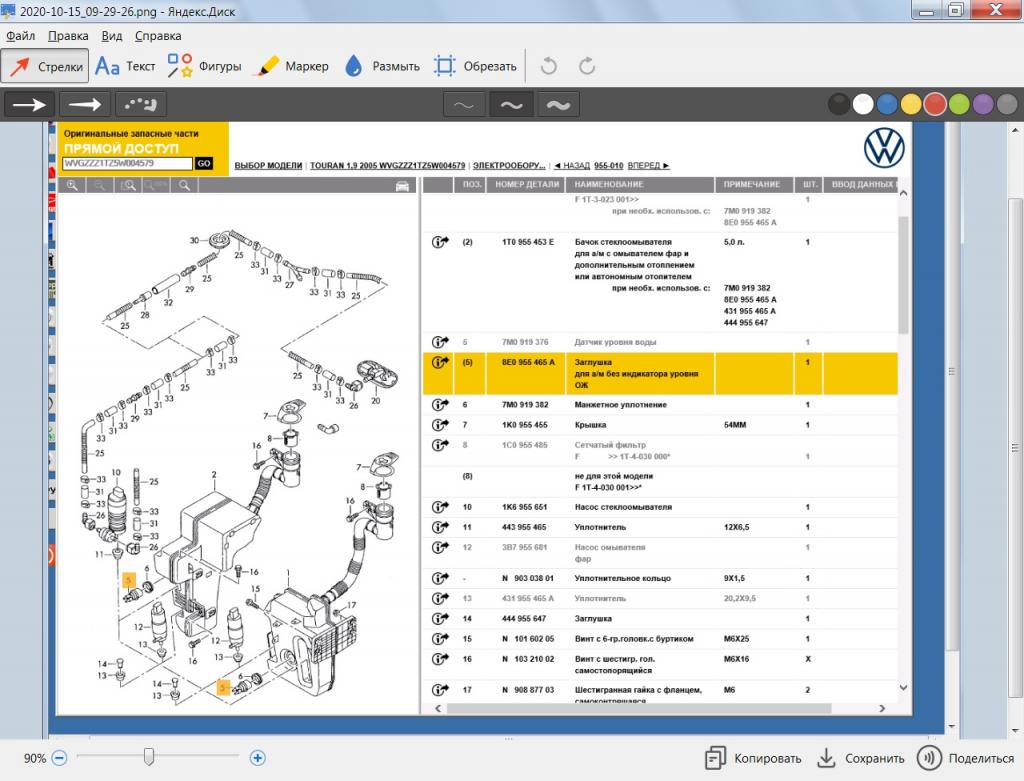The width and height of the screenshot is (1024, 781).
Task: Pick the purple color swatch
Action: tap(983, 104)
